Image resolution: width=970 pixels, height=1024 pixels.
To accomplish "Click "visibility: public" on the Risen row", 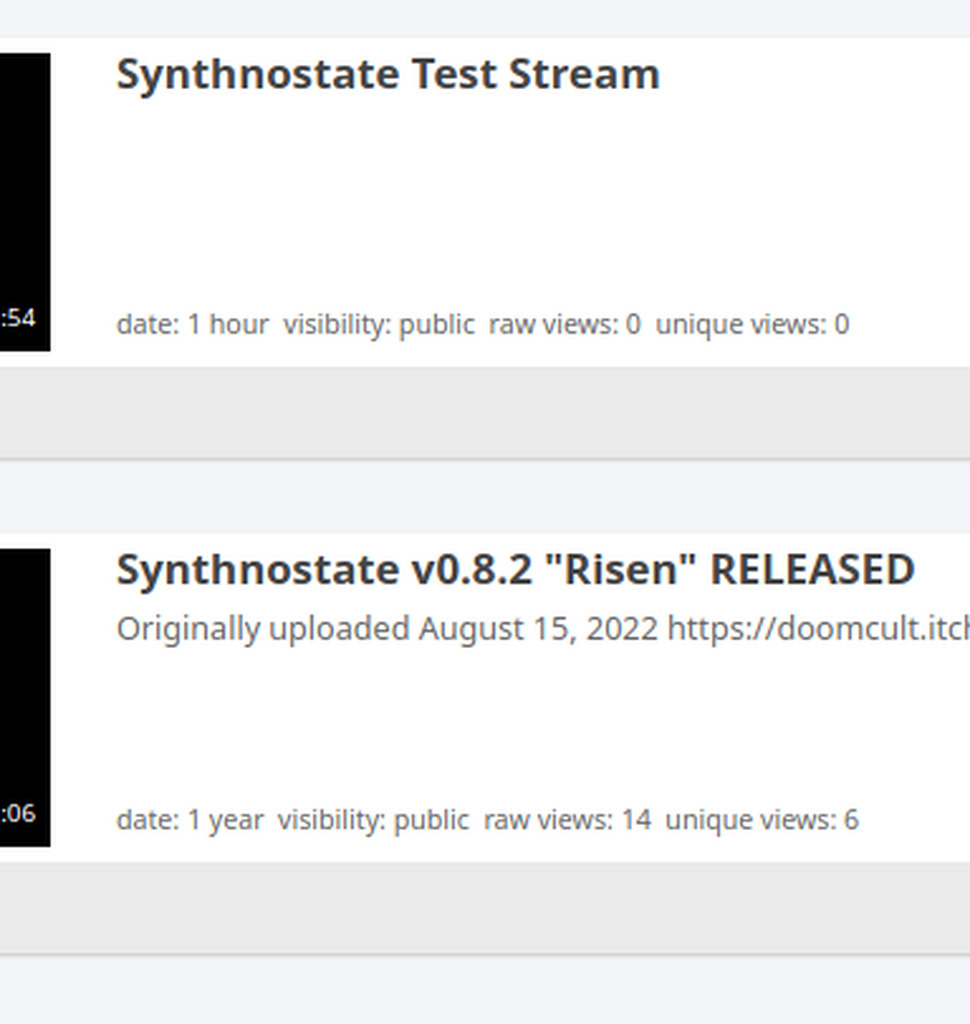I will click(373, 820).
